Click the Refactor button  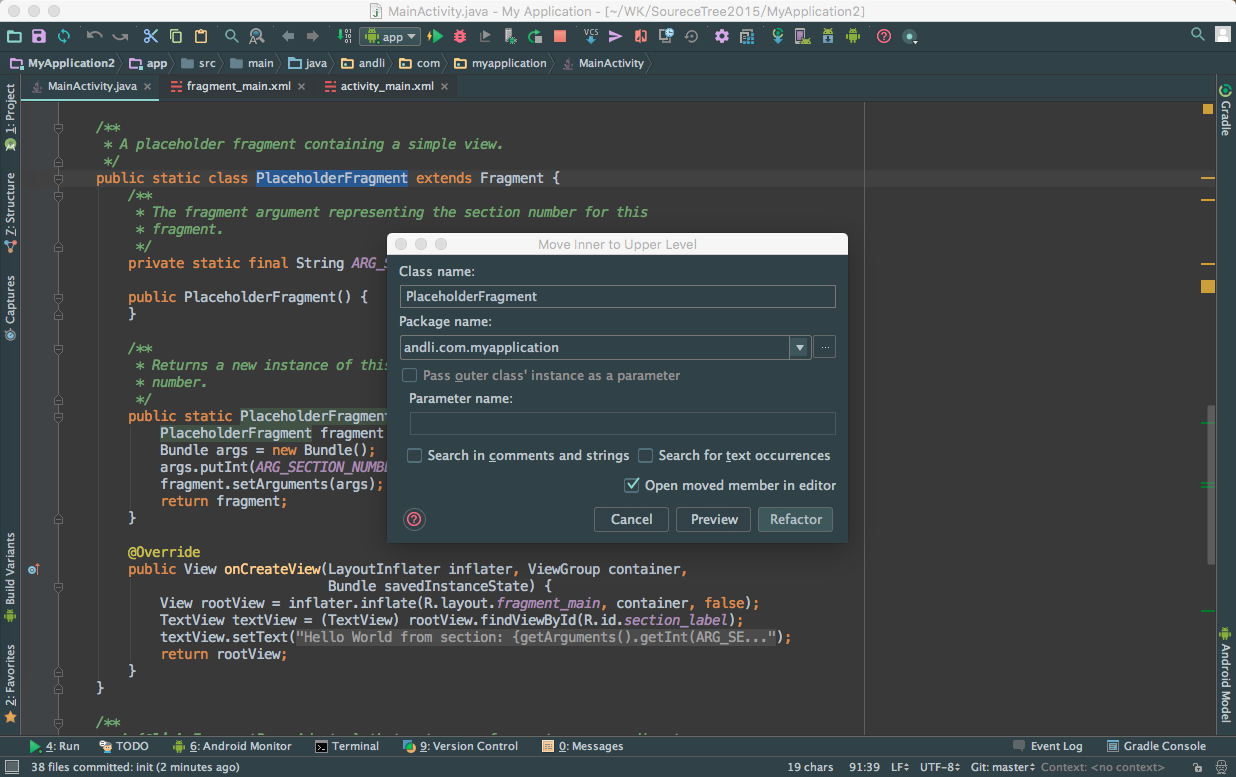(x=796, y=519)
